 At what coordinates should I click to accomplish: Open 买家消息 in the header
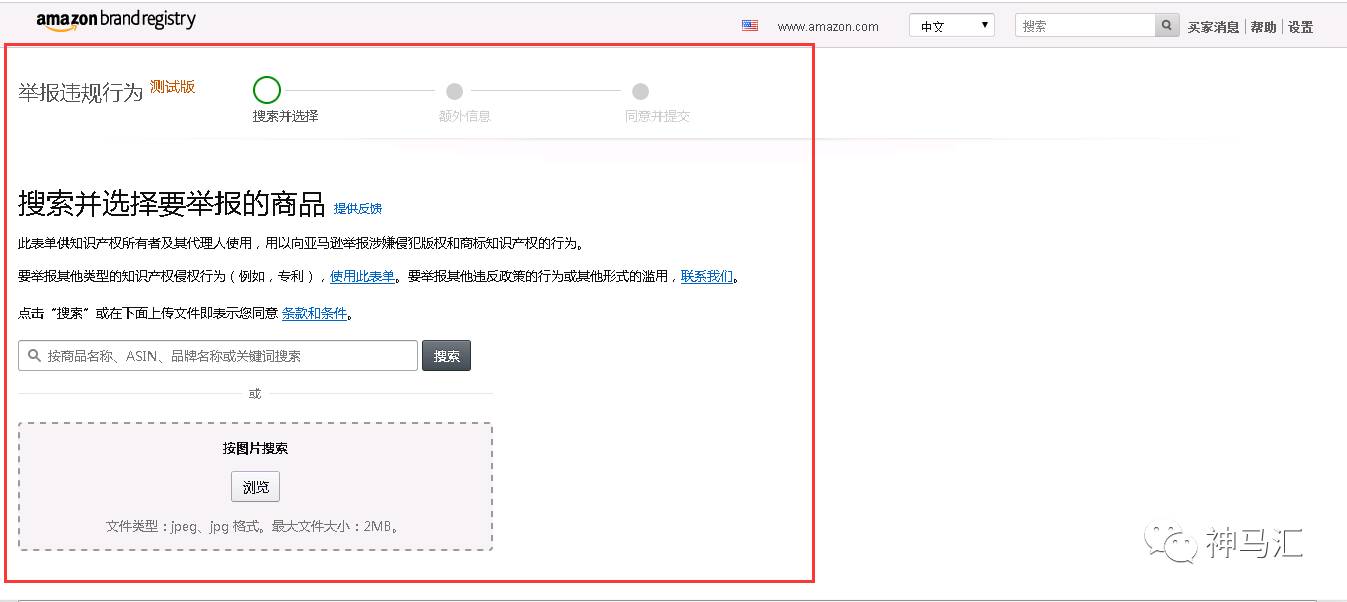click(x=1213, y=27)
